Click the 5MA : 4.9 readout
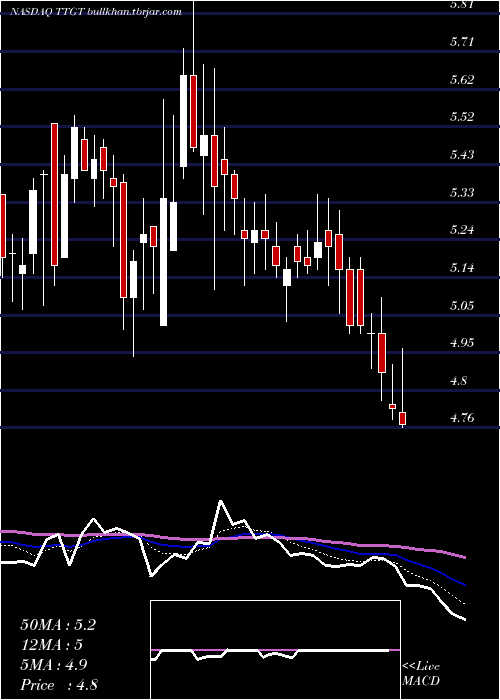Viewport: 500px width, 700px height. [54, 665]
